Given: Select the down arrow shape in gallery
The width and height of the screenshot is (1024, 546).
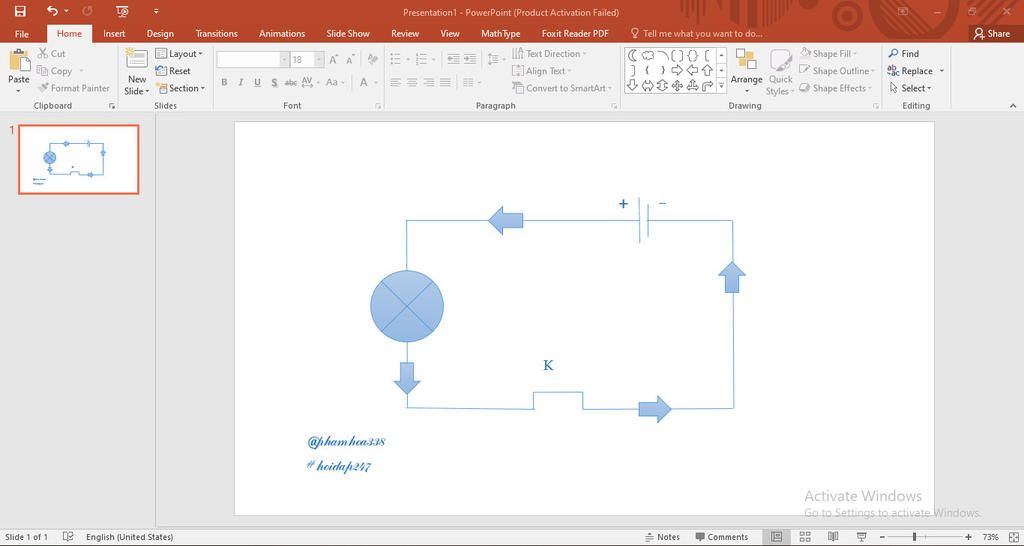Looking at the screenshot, I should tap(632, 86).
